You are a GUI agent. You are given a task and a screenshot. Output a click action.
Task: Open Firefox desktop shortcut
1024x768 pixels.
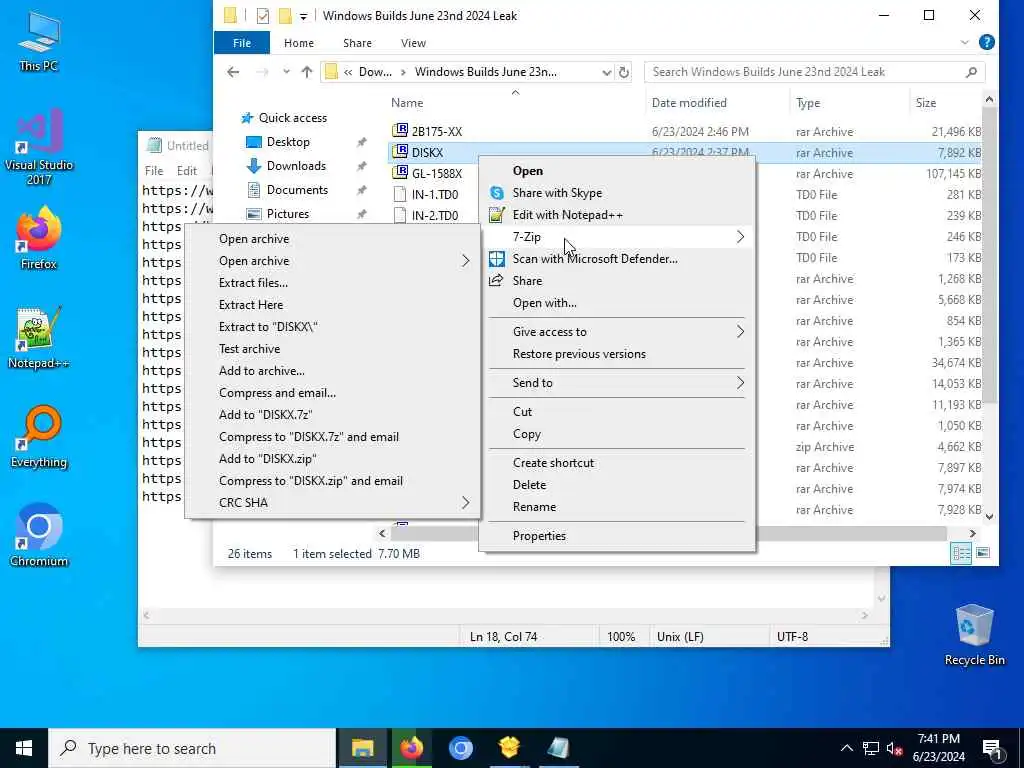[x=39, y=239]
